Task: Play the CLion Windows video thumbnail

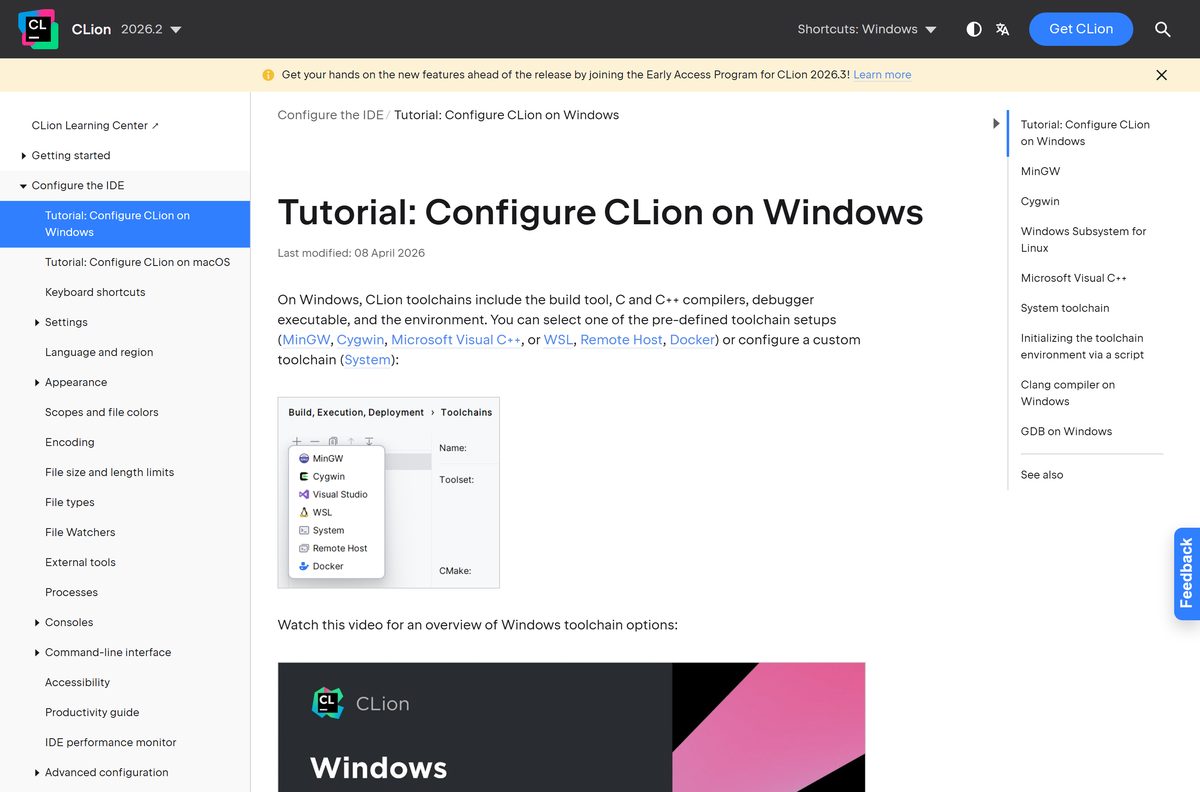Action: 571,727
